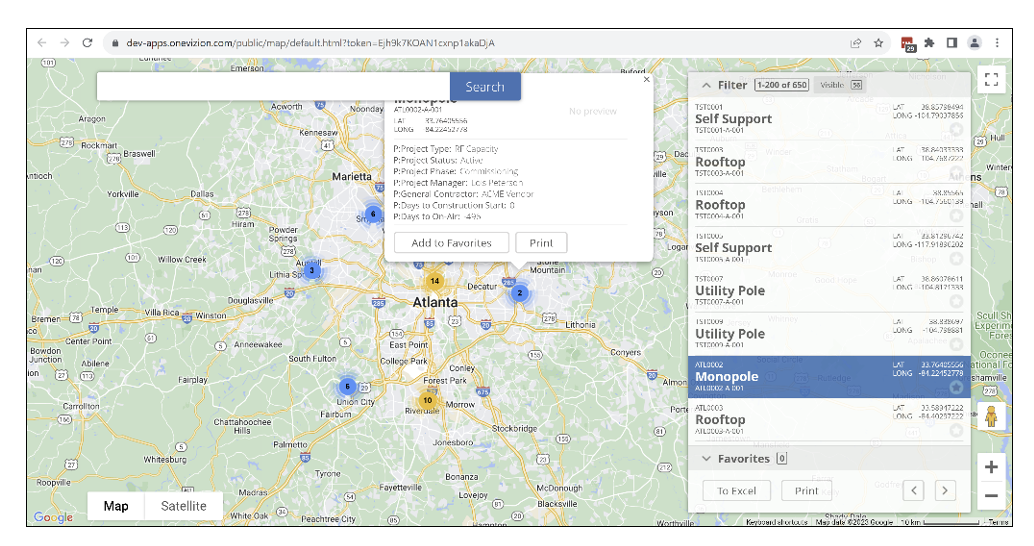Open the Chrome three-dot menu
The image size is (1034, 546).
[997, 43]
